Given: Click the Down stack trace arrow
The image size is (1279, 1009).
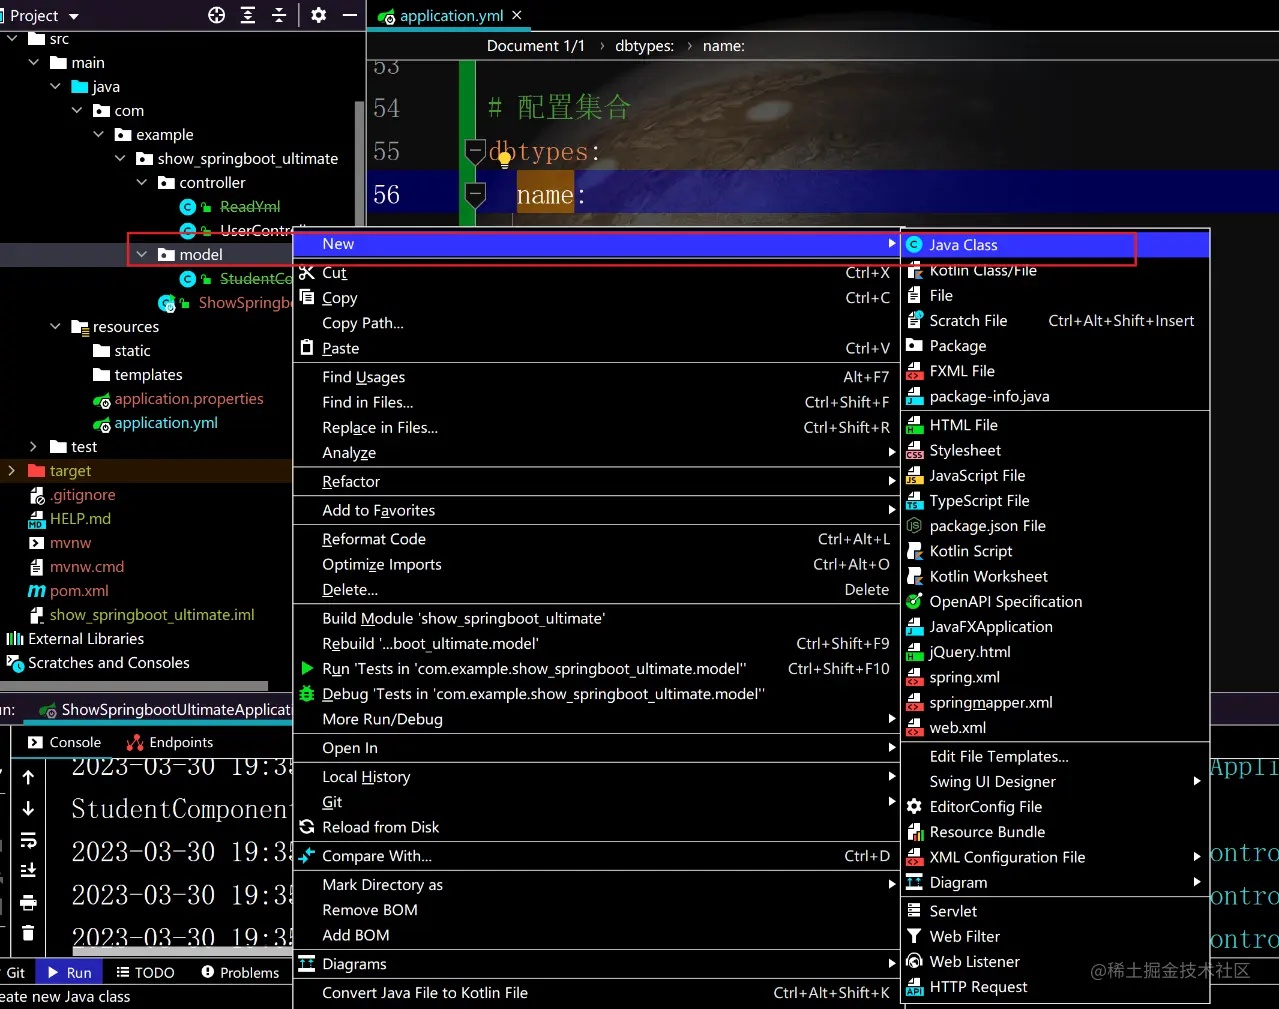Looking at the screenshot, I should [28, 808].
